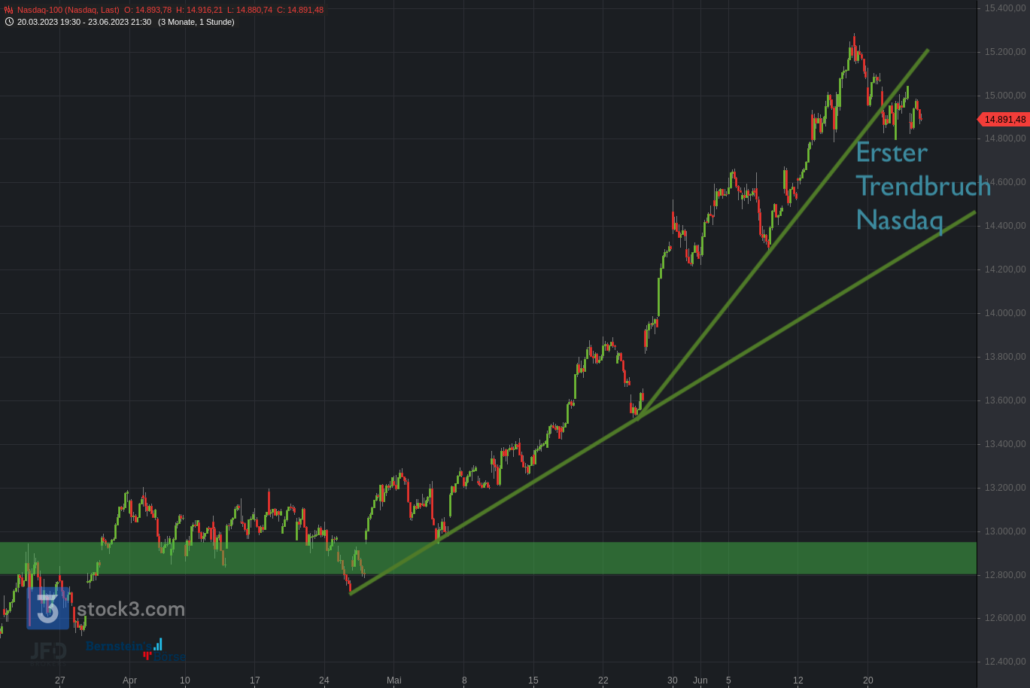
Task: Click the "Jun" month label on time axis
Action: point(700,680)
